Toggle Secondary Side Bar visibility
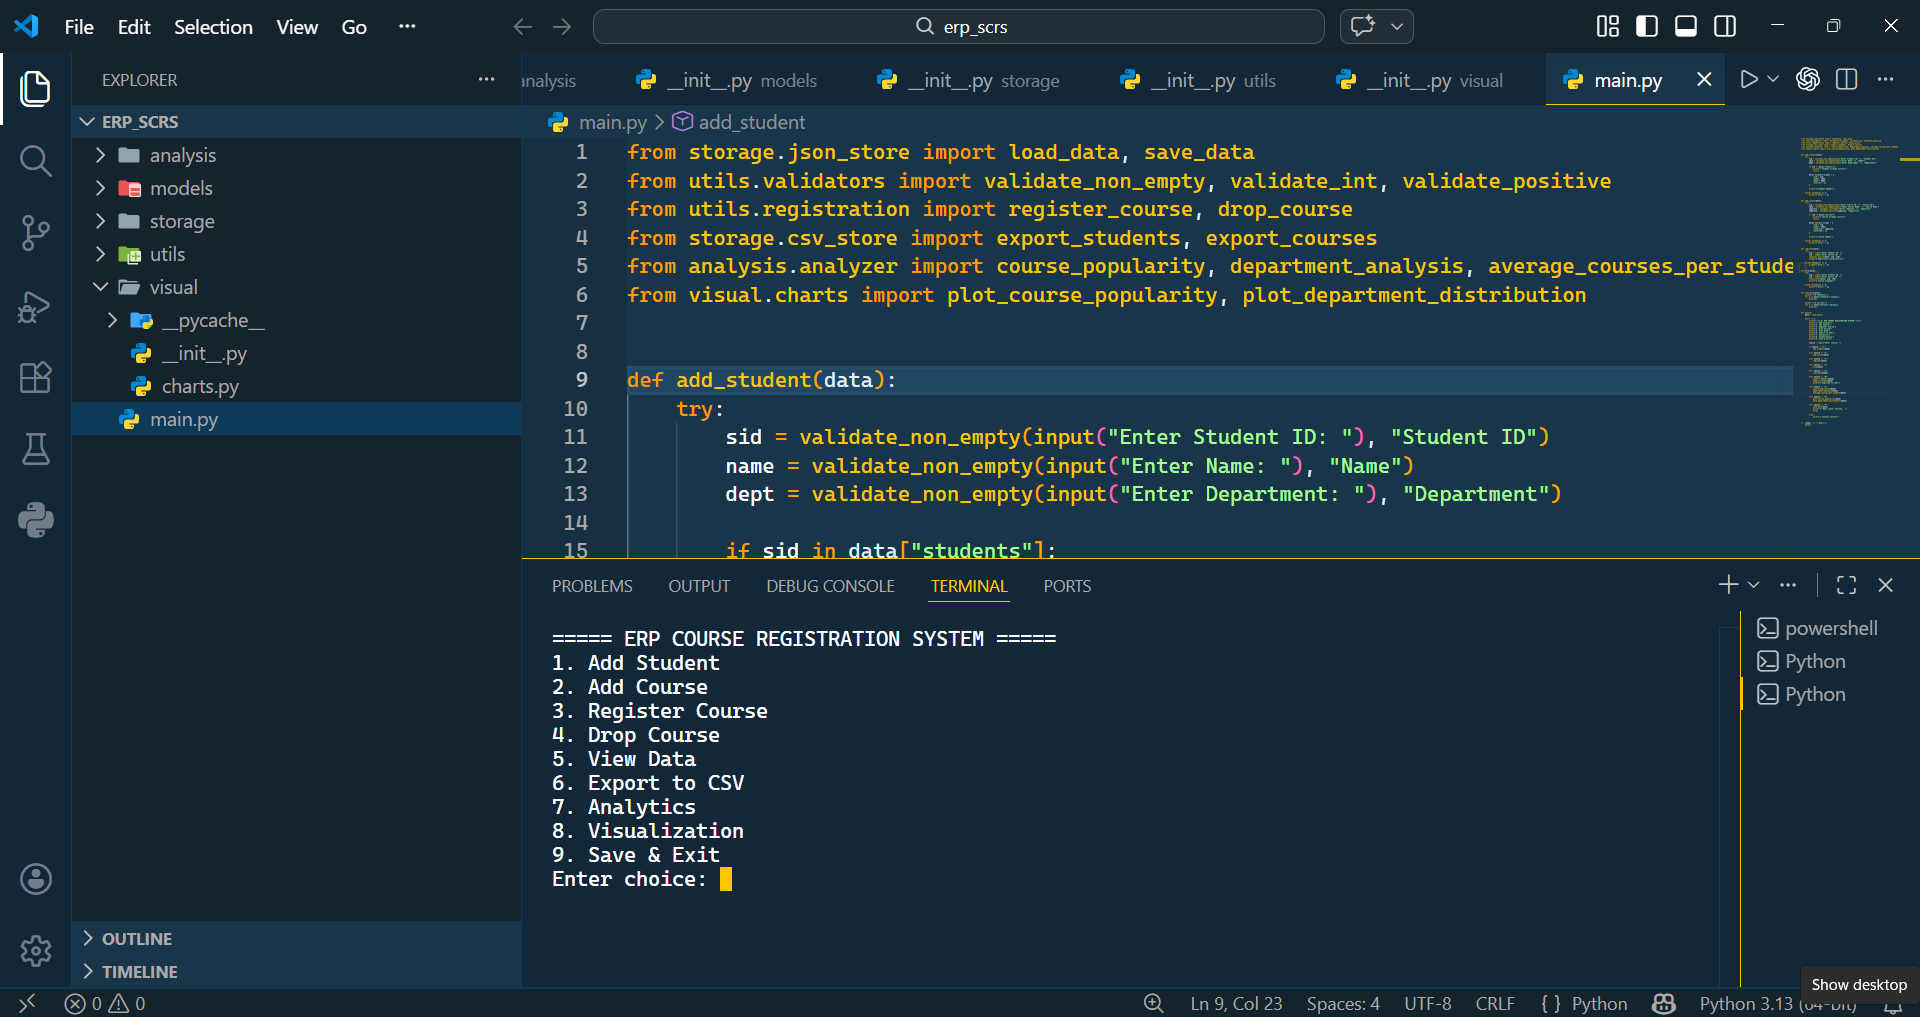This screenshot has height=1017, width=1920. coord(1725,26)
